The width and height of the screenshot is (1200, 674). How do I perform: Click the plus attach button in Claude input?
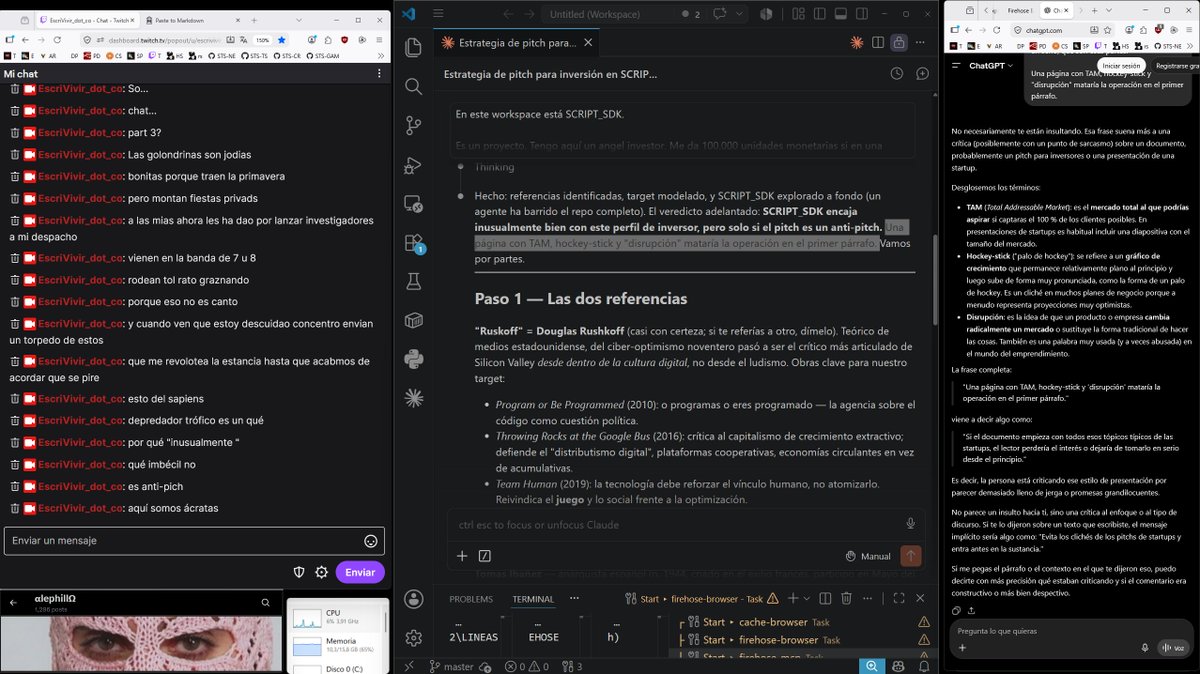tap(462, 556)
